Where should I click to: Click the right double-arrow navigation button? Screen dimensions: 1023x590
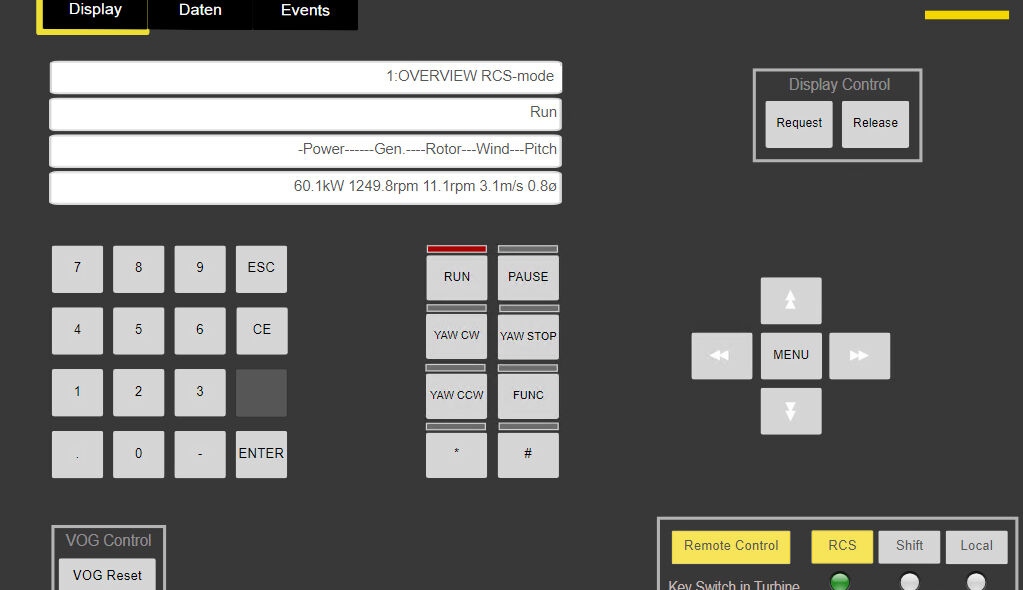pos(859,356)
